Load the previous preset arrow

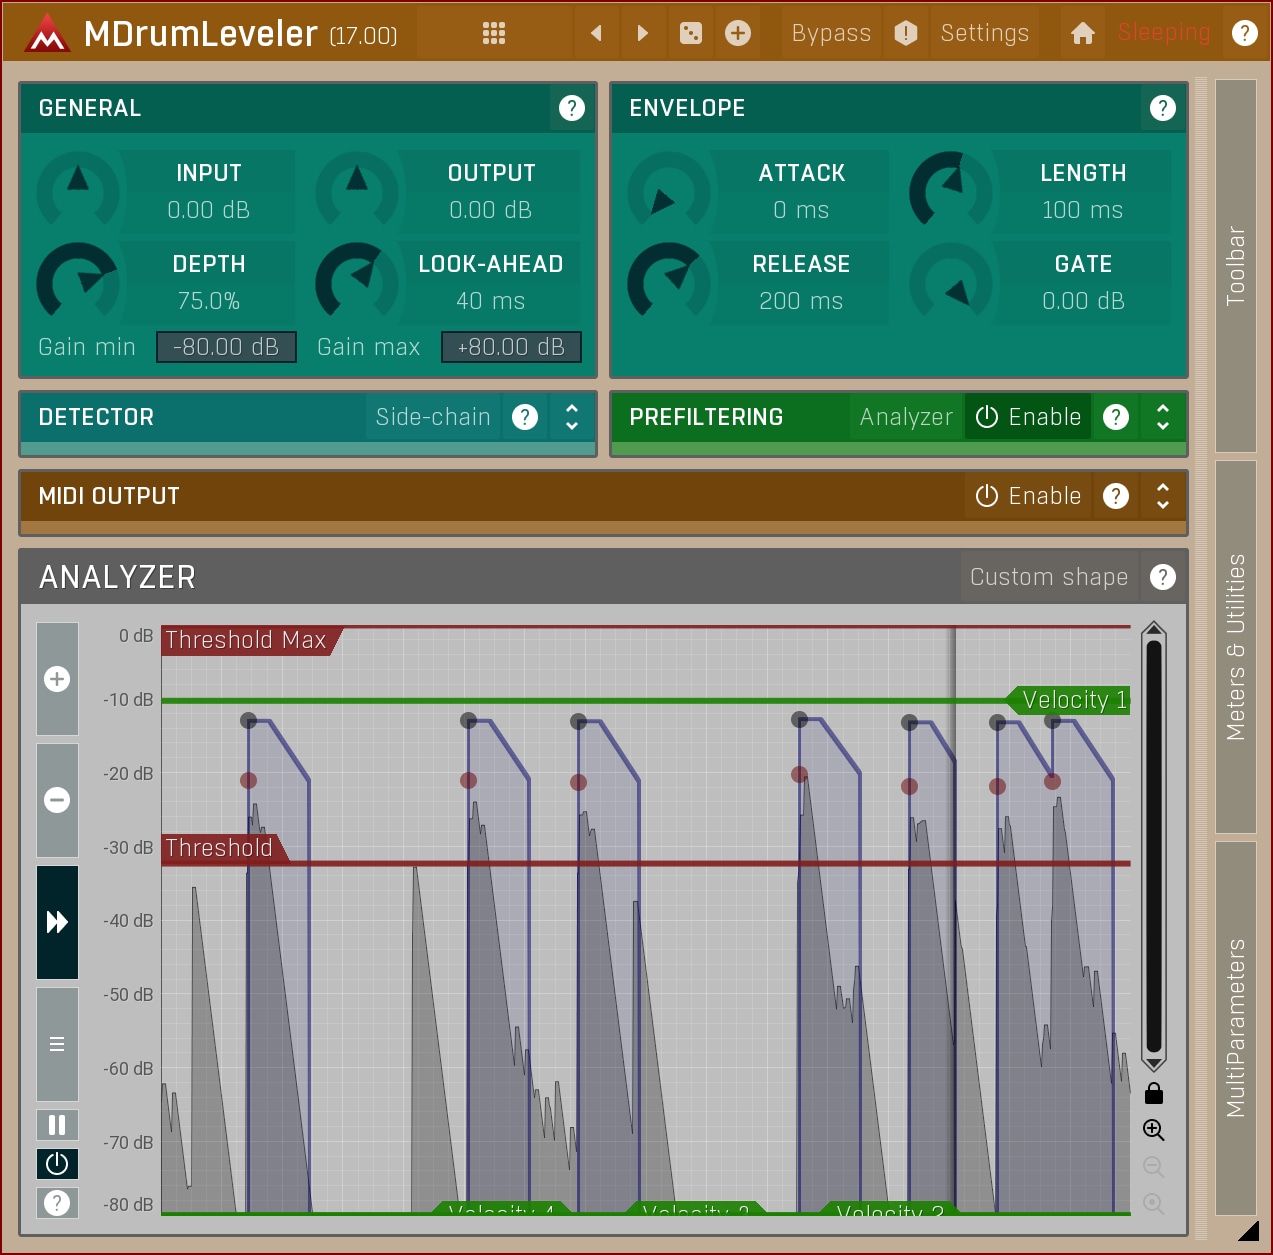[x=596, y=33]
